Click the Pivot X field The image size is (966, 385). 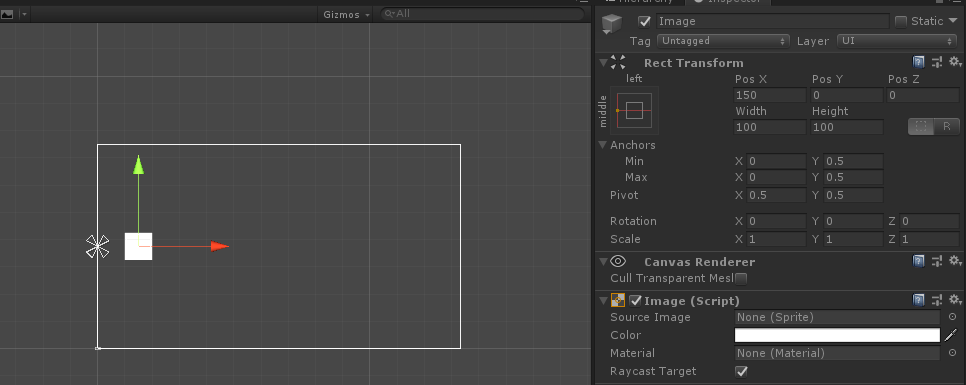(x=776, y=195)
